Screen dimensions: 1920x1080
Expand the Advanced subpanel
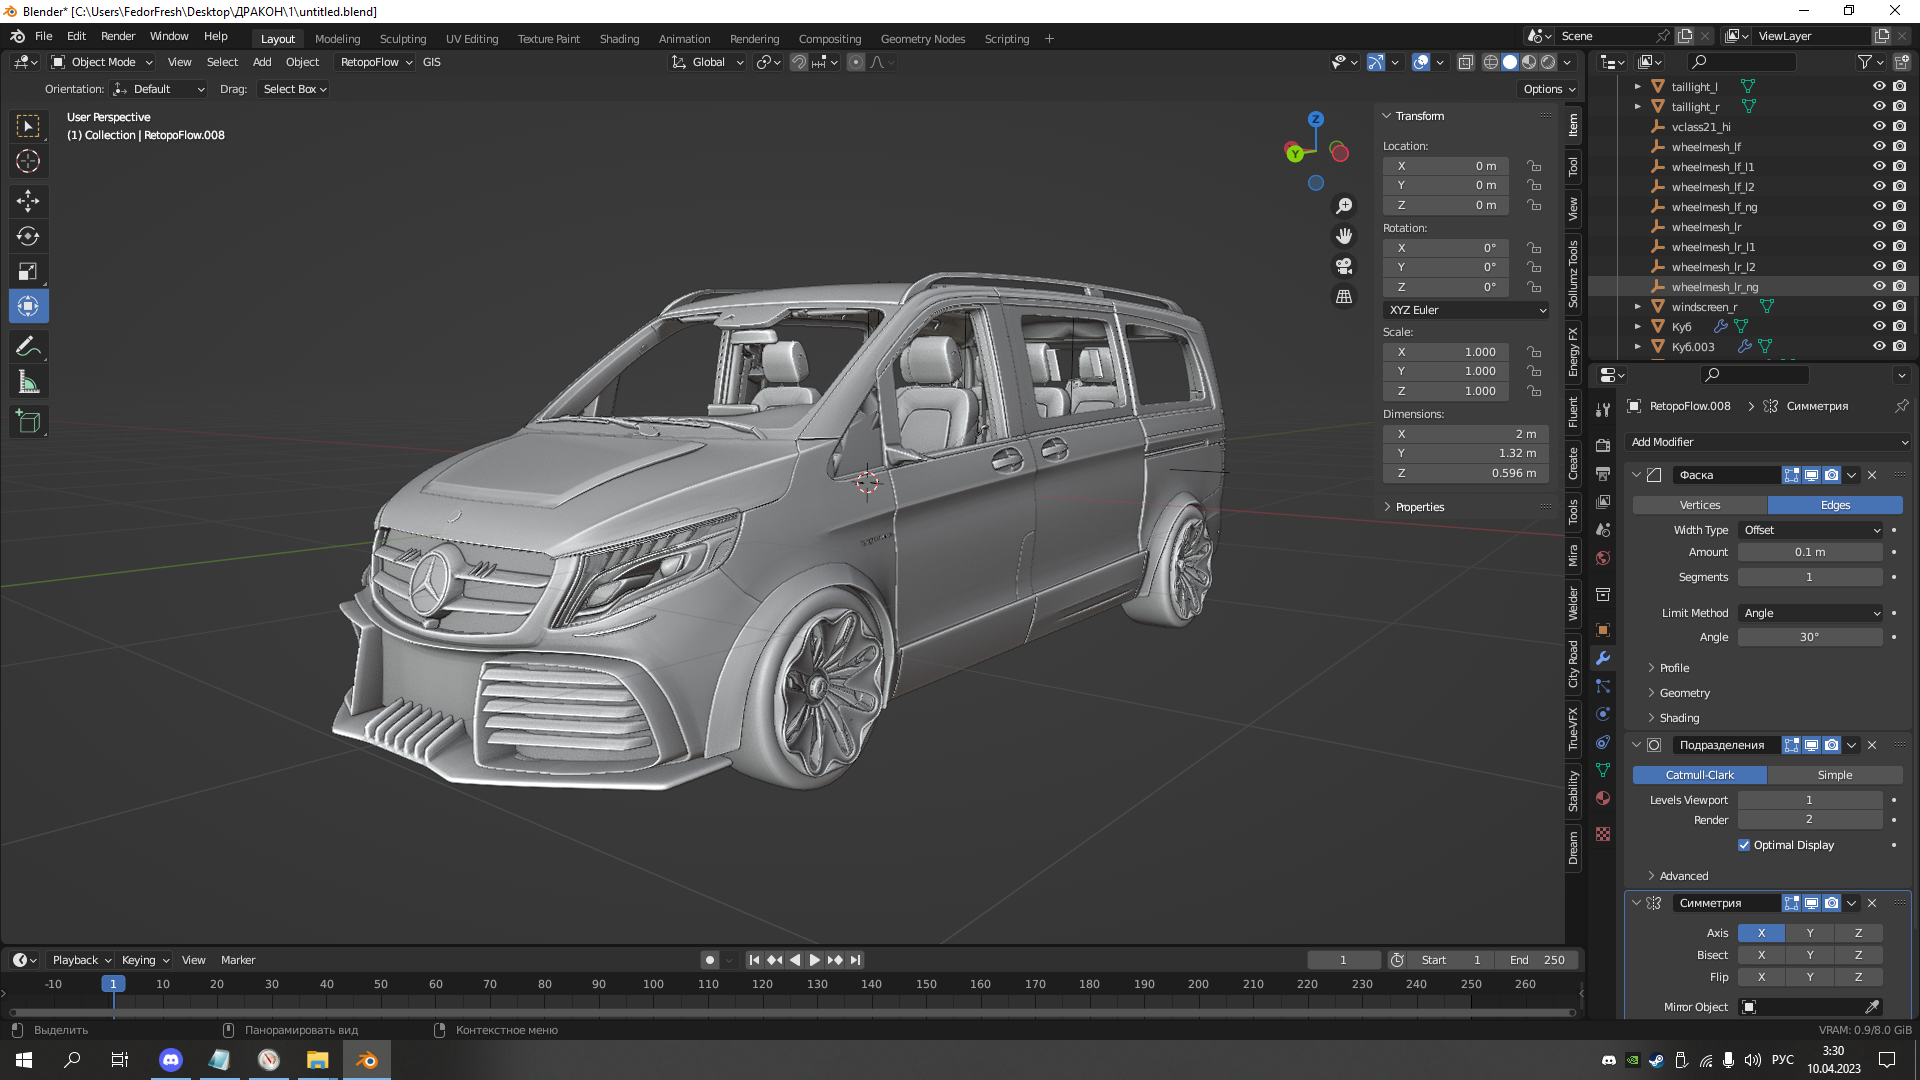[1683, 876]
